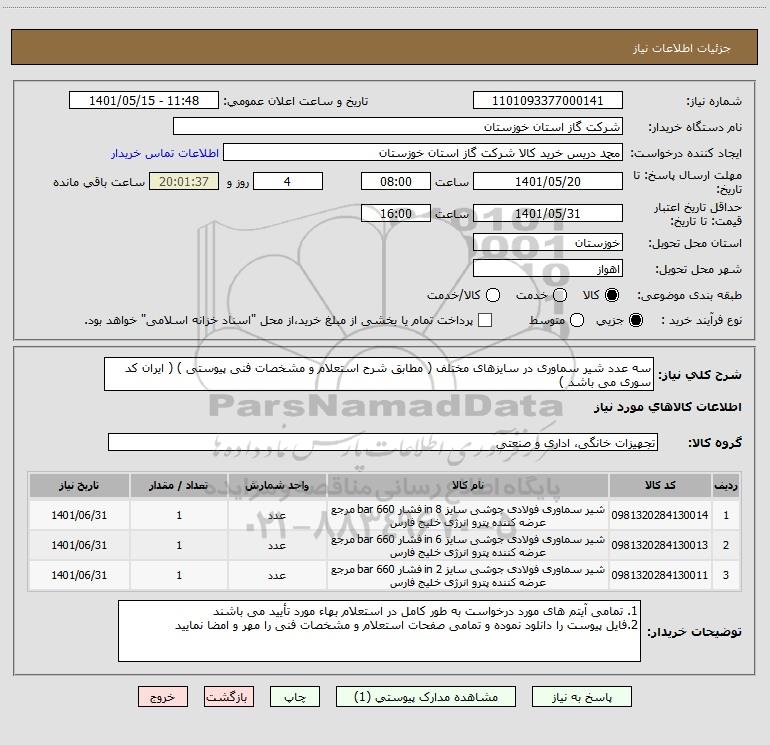Click the general description field شرح کلی نیاز

click(x=379, y=374)
